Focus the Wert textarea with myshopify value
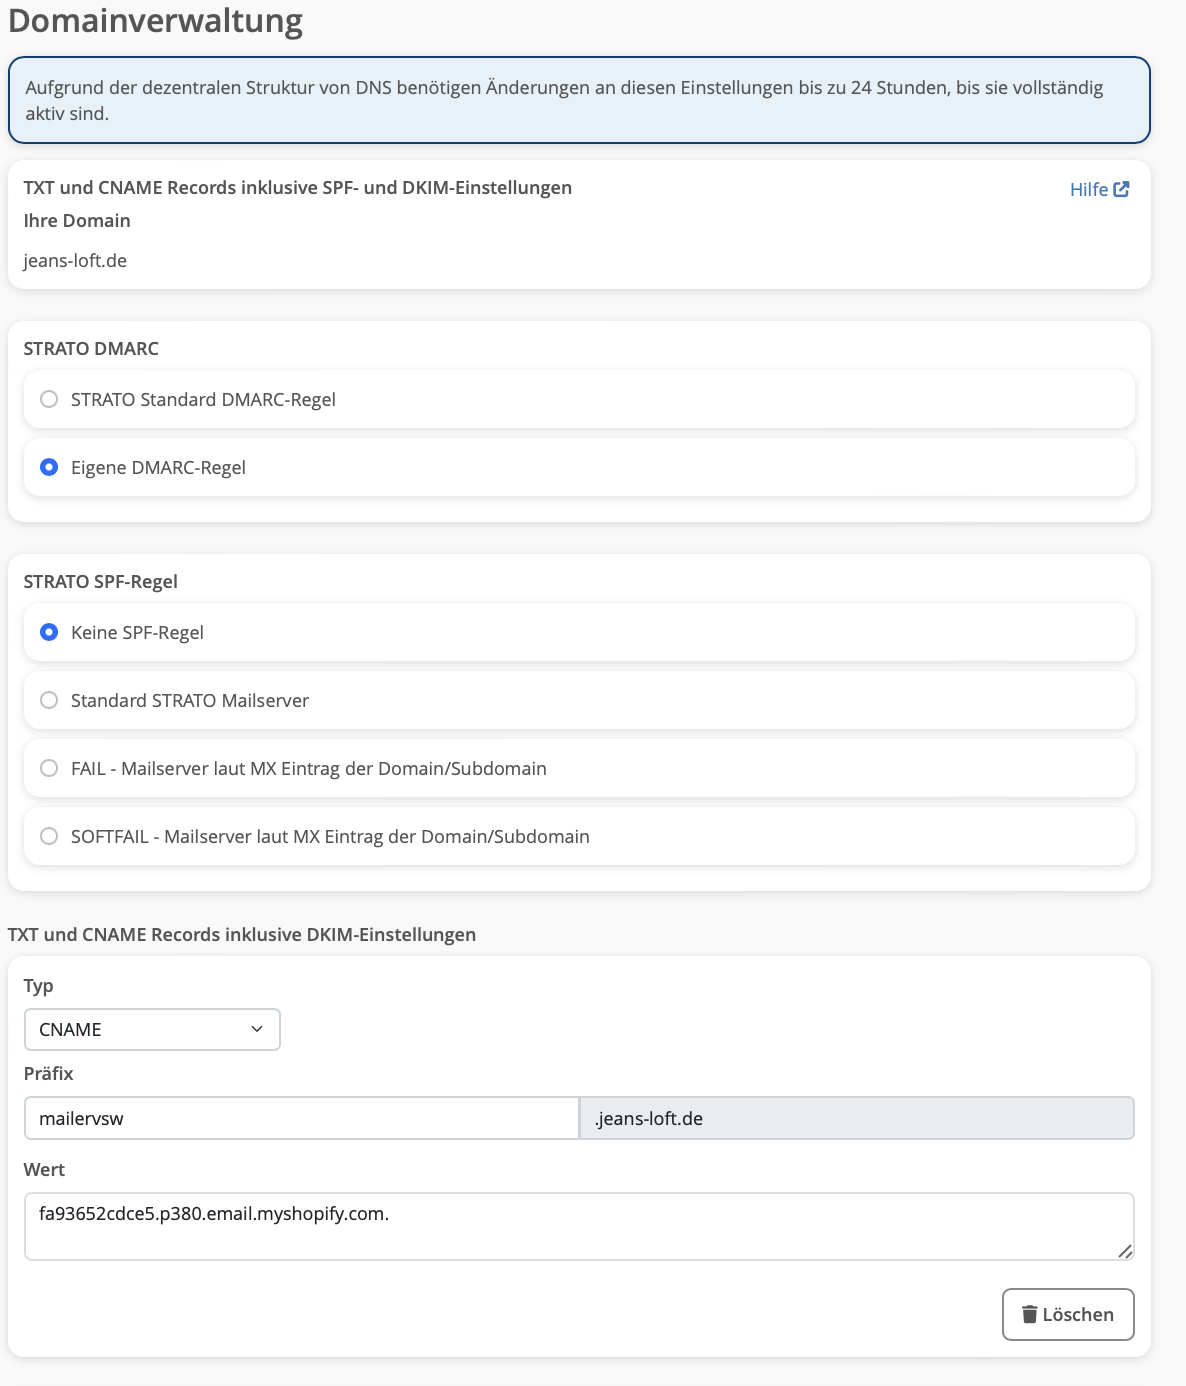The height and width of the screenshot is (1386, 1186). (x=578, y=1226)
